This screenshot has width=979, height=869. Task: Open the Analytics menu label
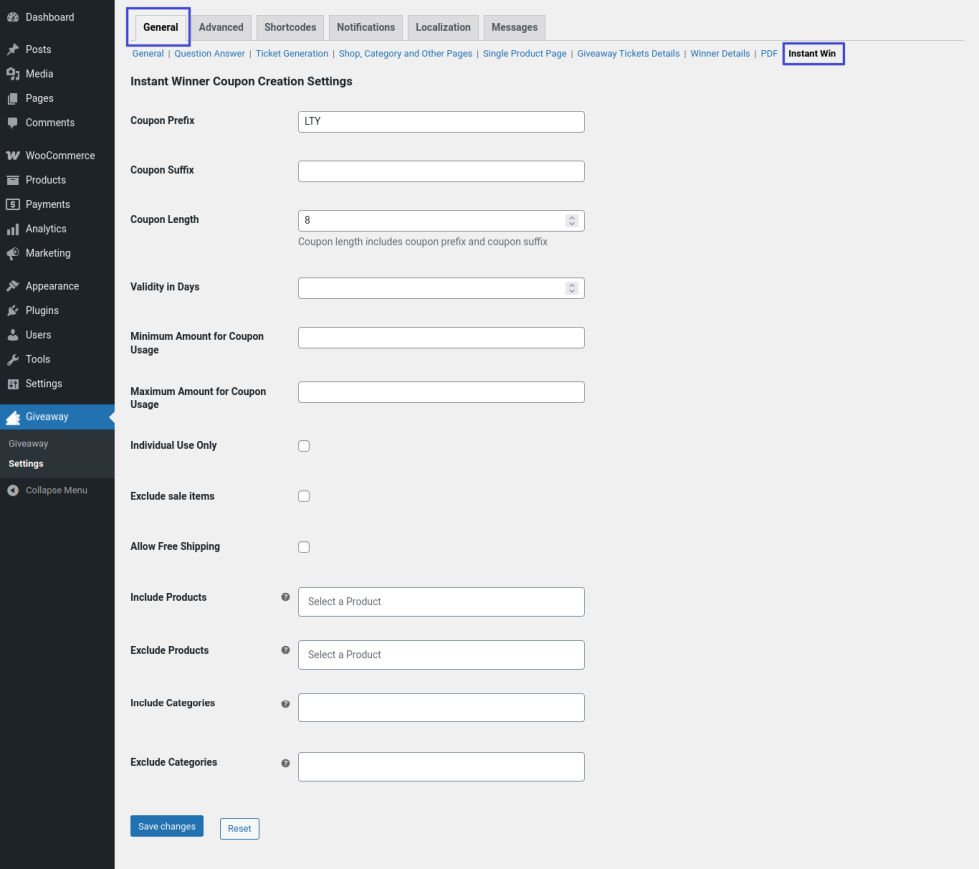[x=46, y=229]
